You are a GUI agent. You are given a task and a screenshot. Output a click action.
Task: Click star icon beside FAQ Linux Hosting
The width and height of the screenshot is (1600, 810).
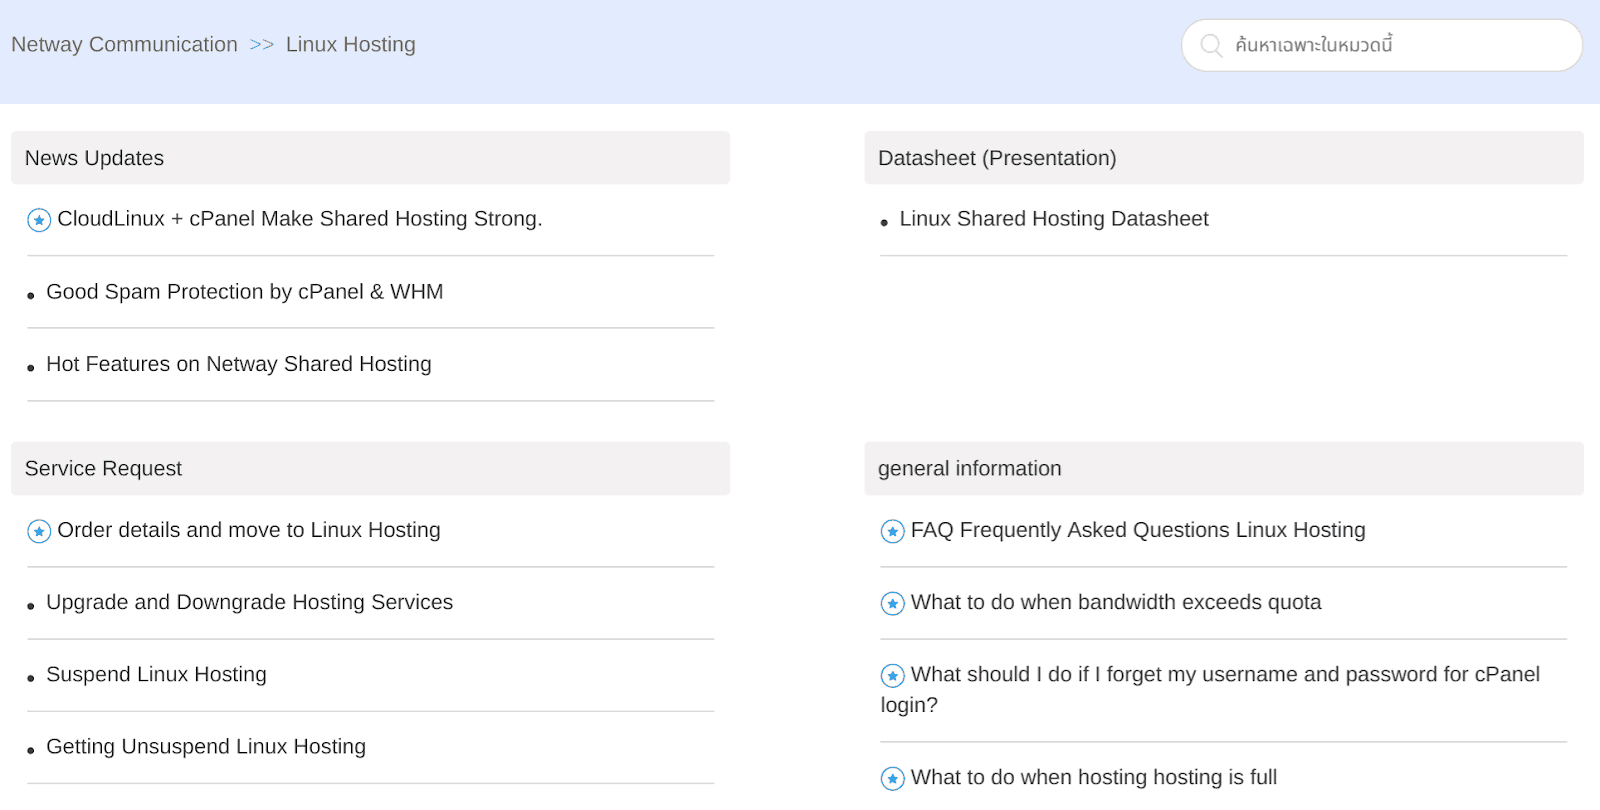click(x=892, y=531)
